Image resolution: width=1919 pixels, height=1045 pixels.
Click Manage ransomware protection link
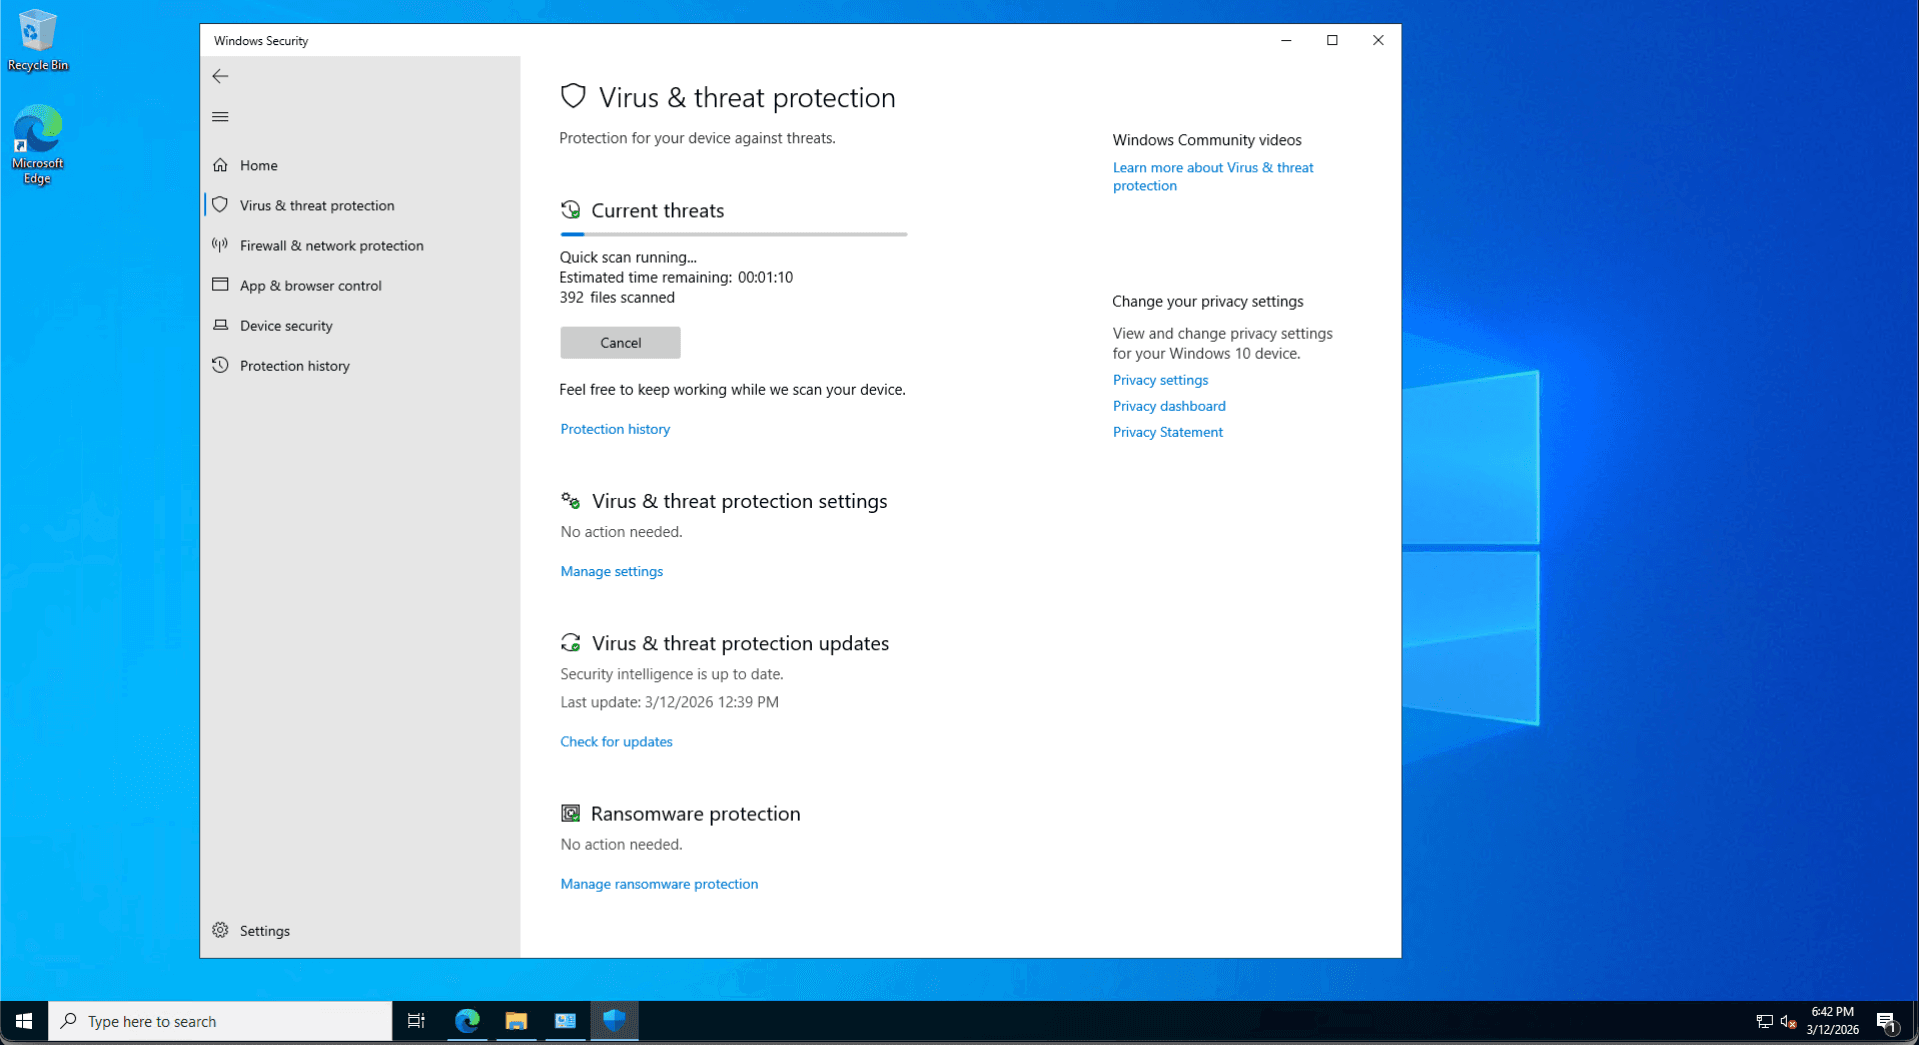coord(659,884)
